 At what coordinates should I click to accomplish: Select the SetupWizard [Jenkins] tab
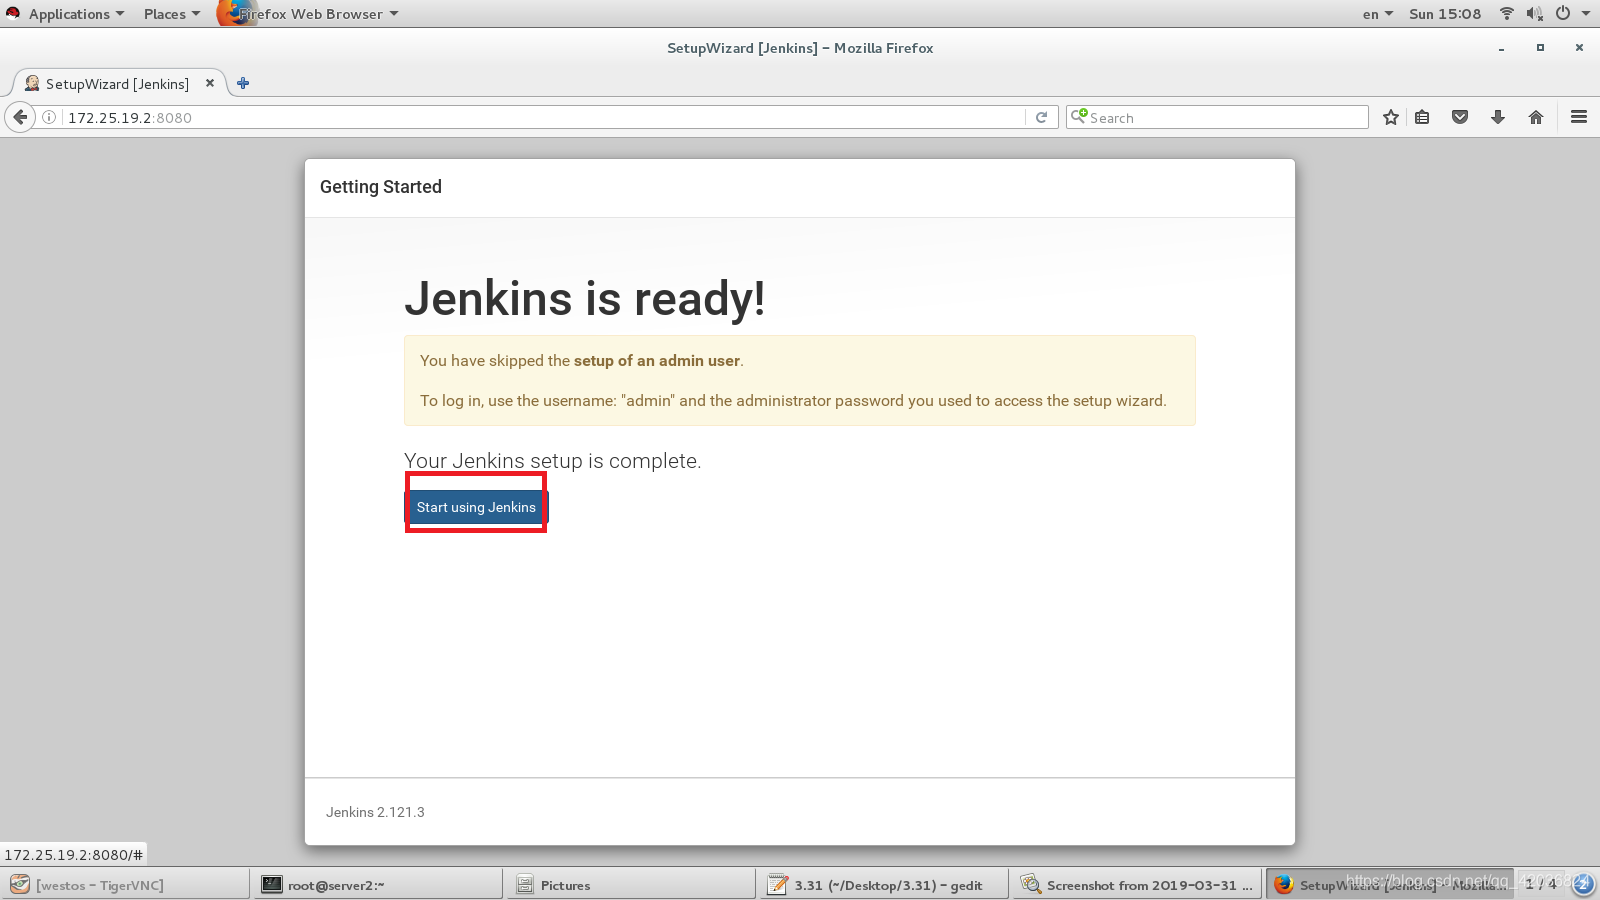point(117,84)
